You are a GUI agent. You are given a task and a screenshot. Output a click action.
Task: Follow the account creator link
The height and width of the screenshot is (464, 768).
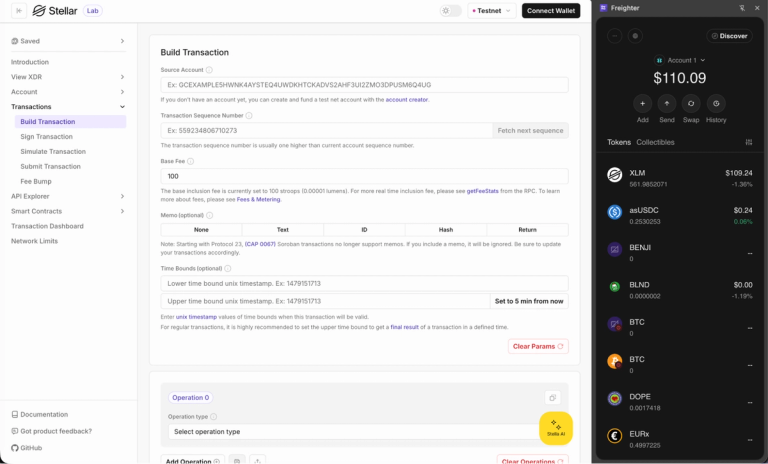pos(407,99)
